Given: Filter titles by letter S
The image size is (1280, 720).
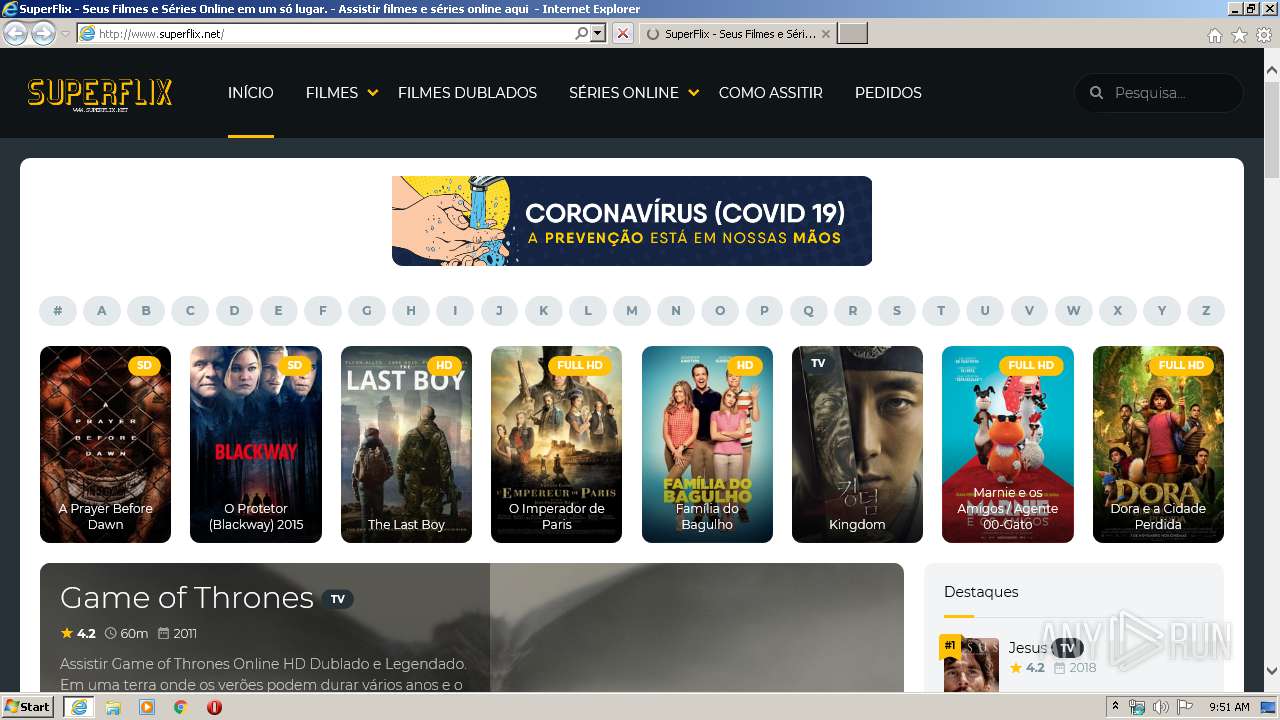Looking at the screenshot, I should click(897, 311).
